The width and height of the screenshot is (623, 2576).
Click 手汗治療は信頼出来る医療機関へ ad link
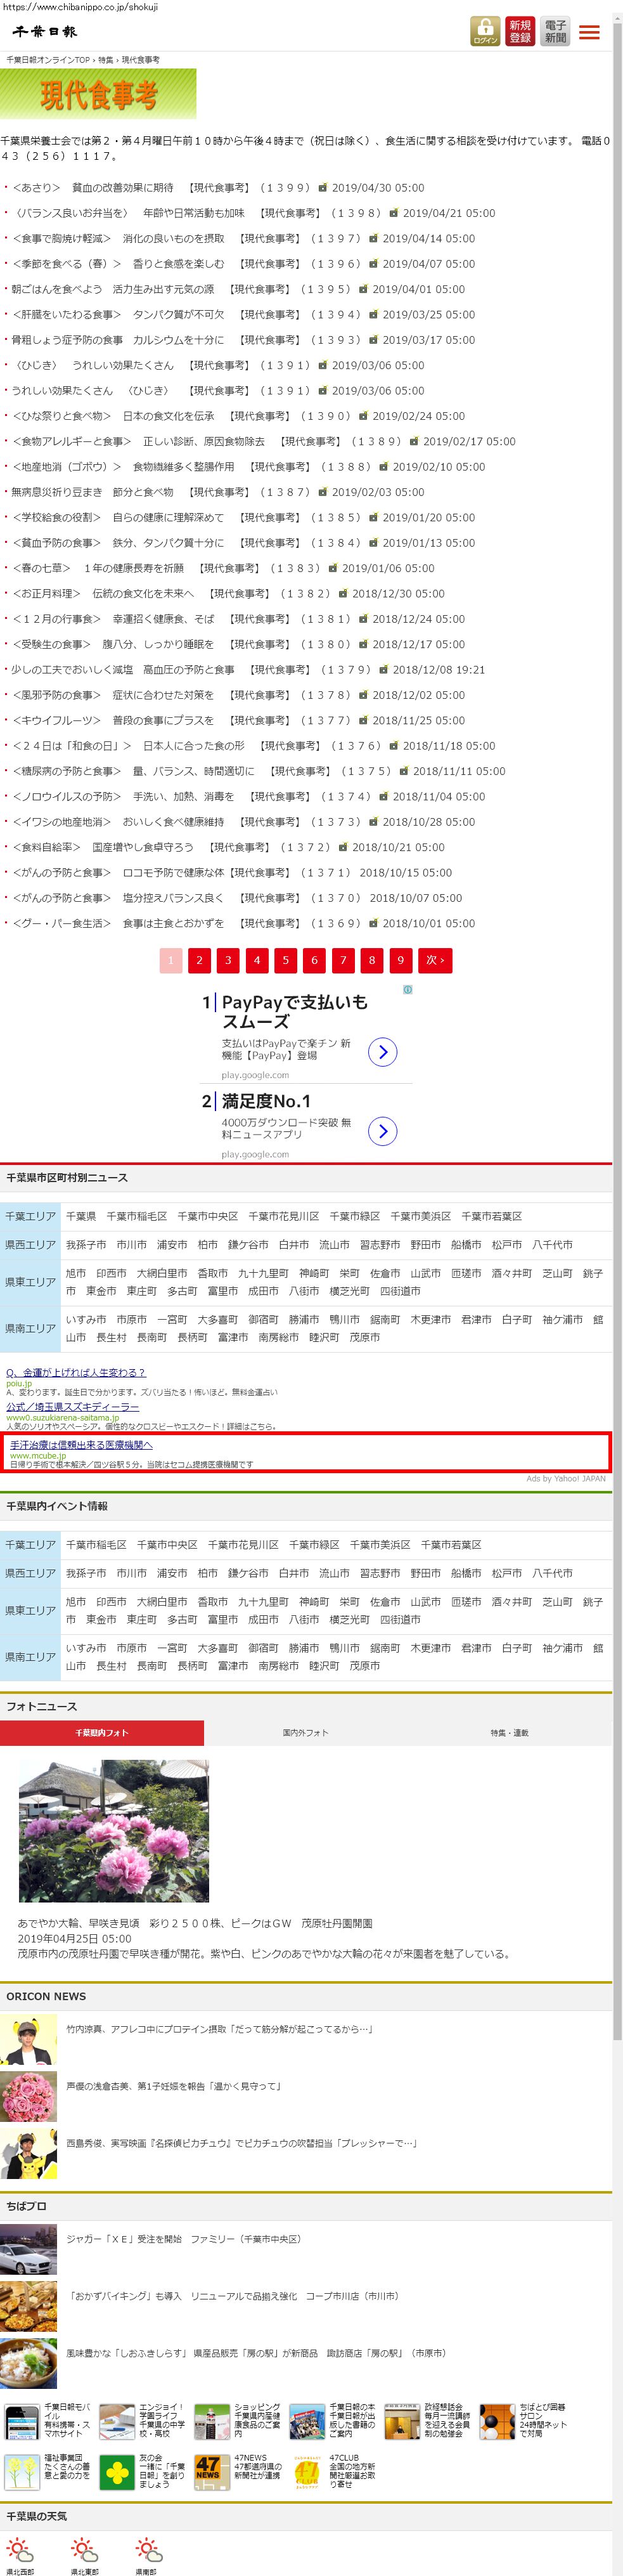81,1444
